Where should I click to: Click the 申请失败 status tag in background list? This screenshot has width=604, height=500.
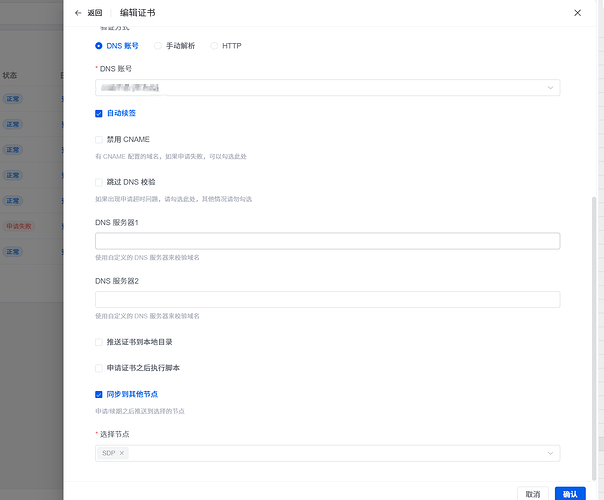pos(19,226)
